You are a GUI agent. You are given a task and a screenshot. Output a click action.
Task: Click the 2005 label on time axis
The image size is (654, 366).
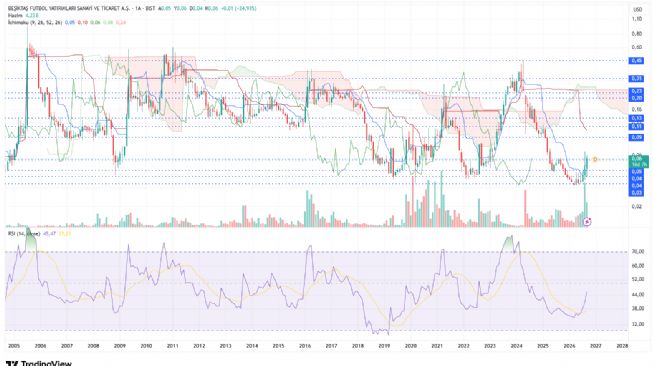pos(14,346)
